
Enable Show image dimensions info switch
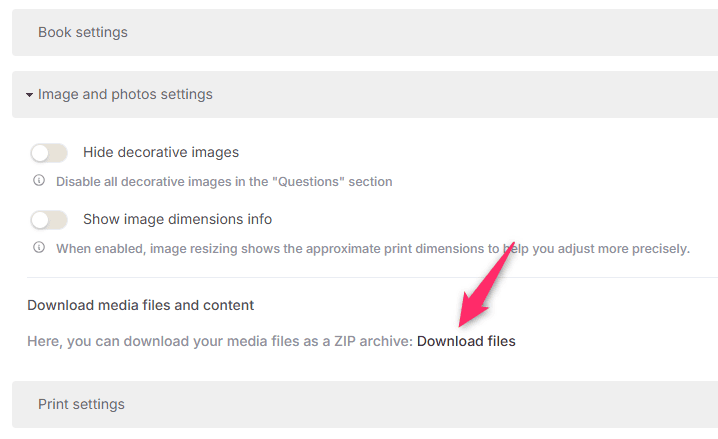49,219
